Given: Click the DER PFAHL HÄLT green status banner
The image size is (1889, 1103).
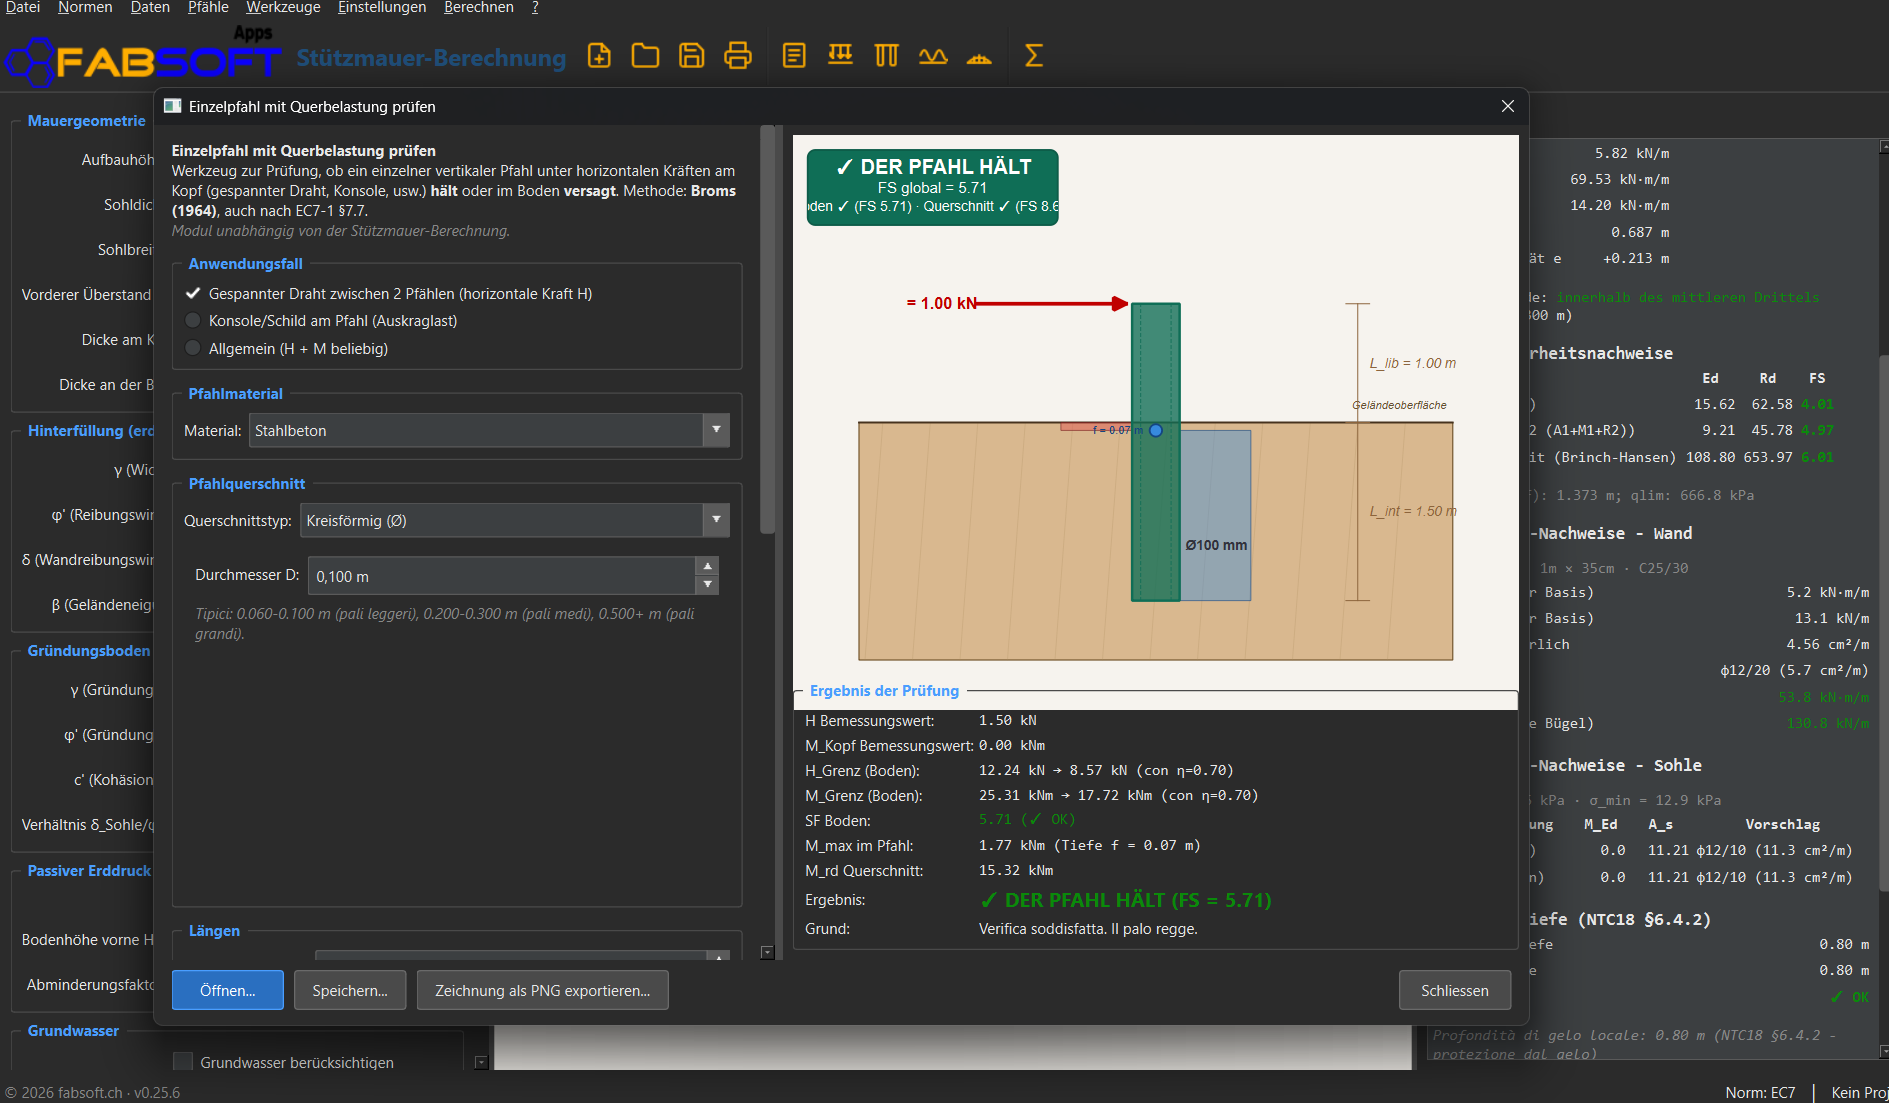Looking at the screenshot, I should (x=932, y=187).
